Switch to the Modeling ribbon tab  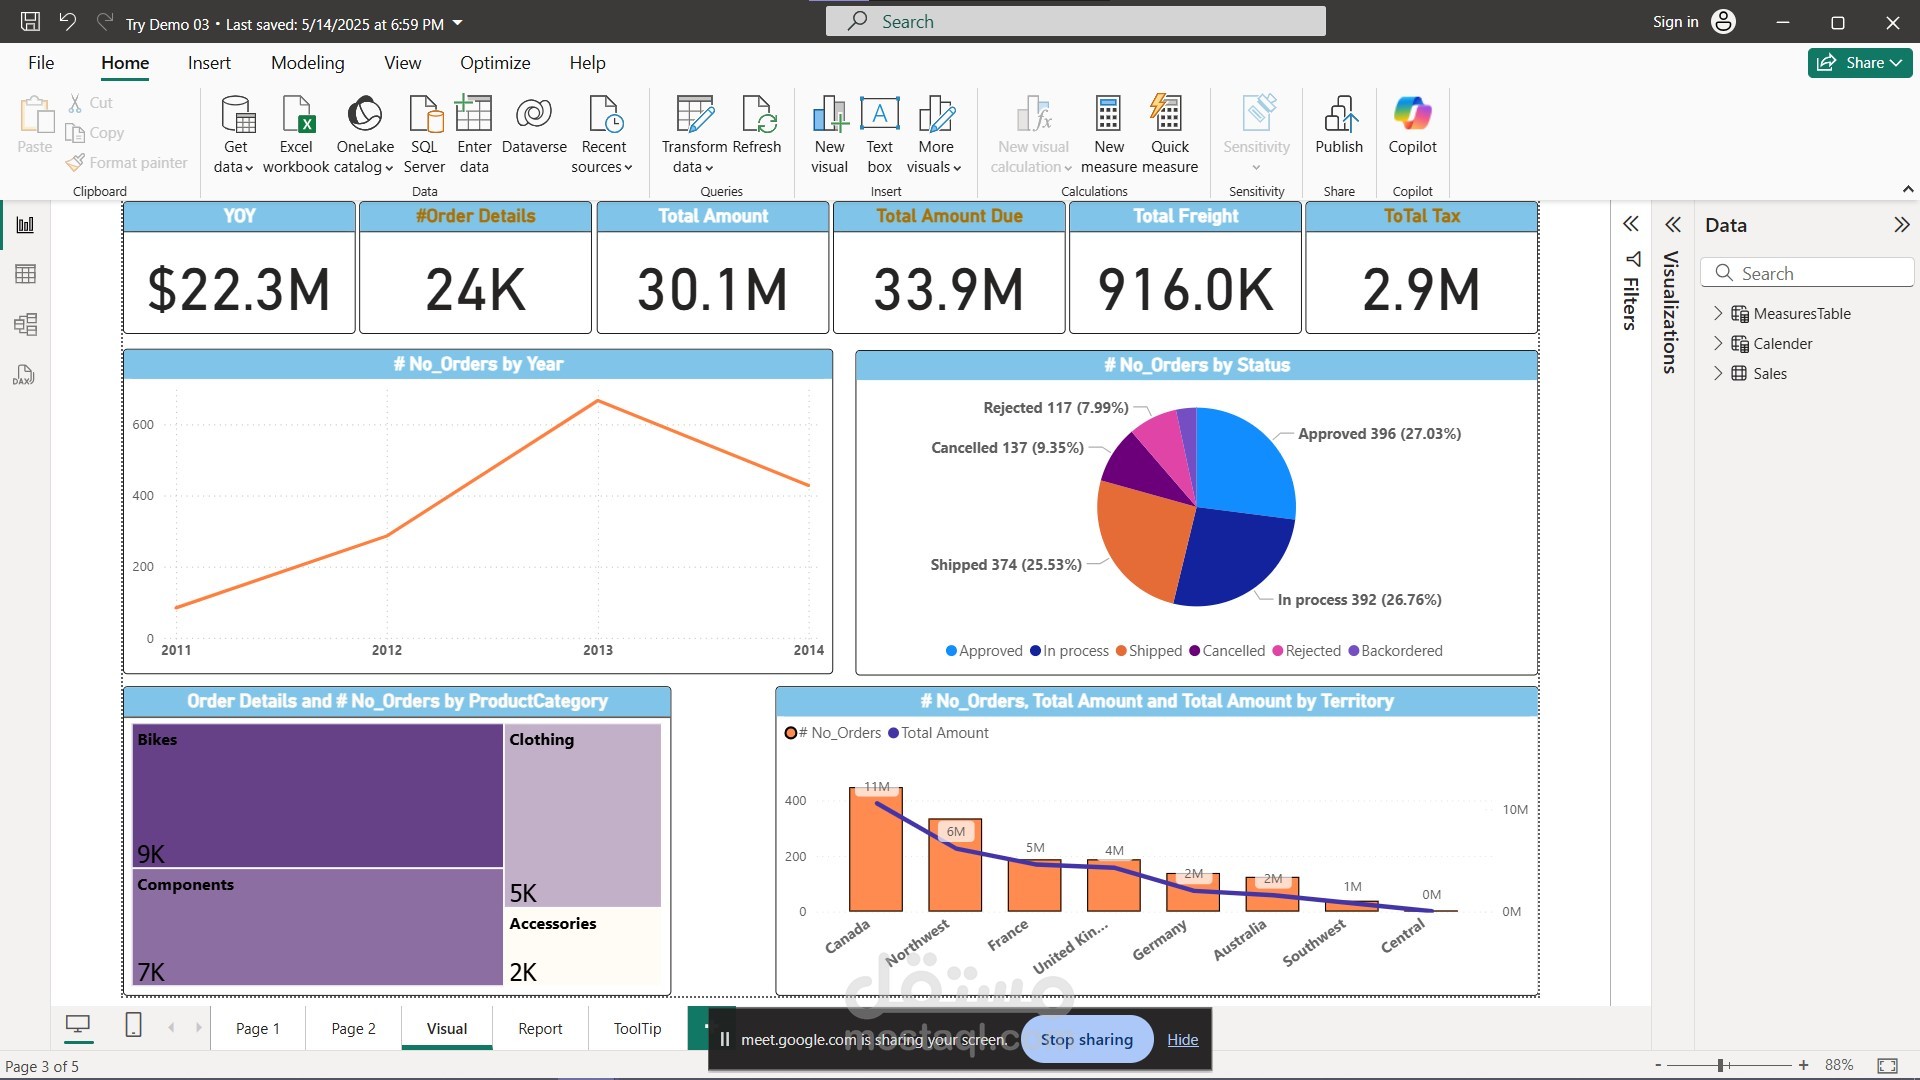point(307,63)
